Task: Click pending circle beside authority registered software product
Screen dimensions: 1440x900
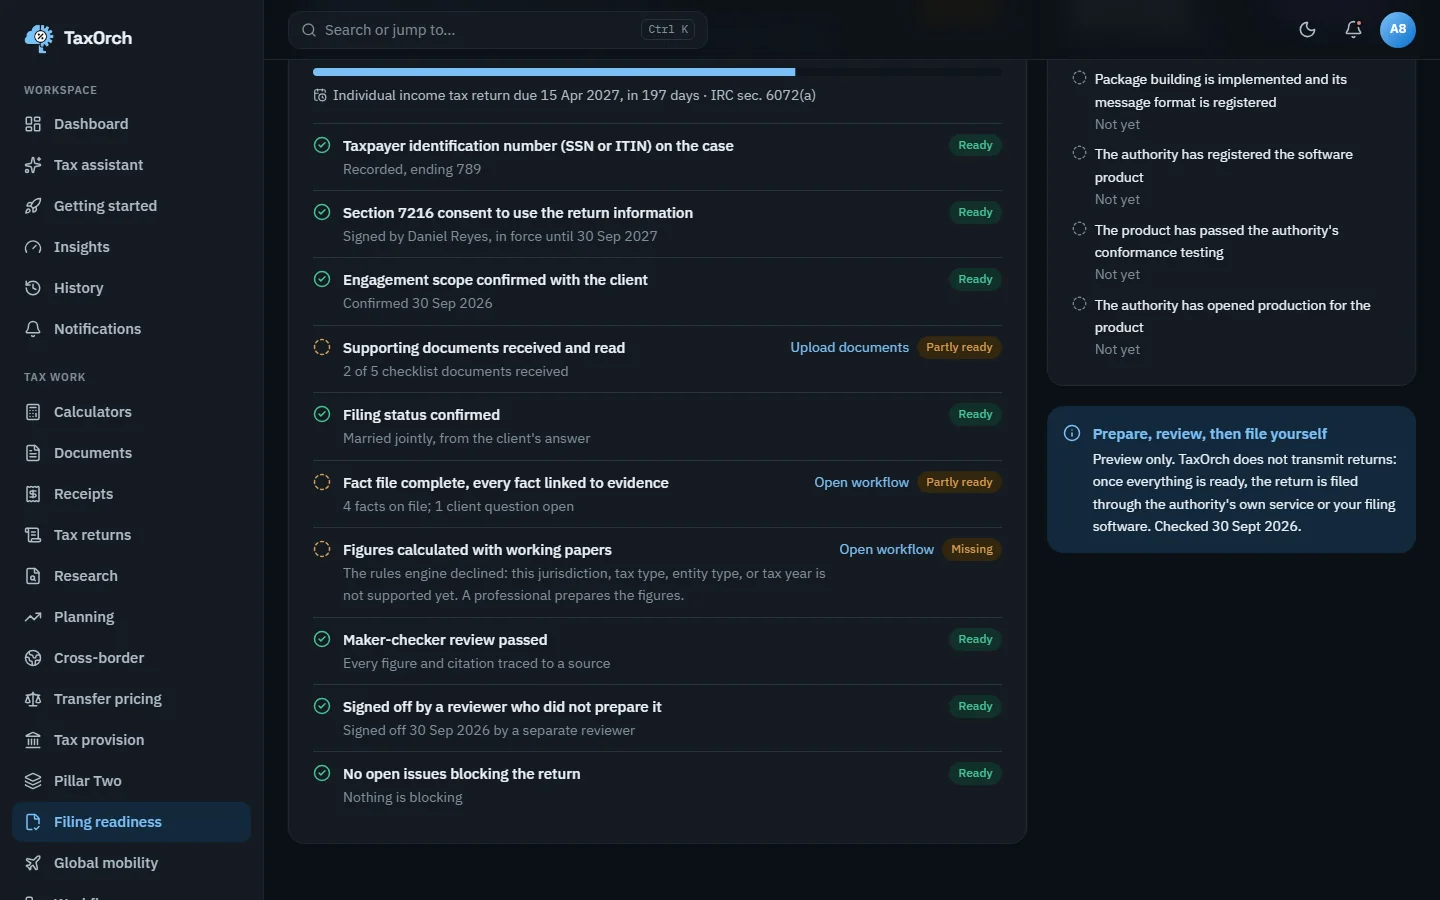Action: (1079, 153)
